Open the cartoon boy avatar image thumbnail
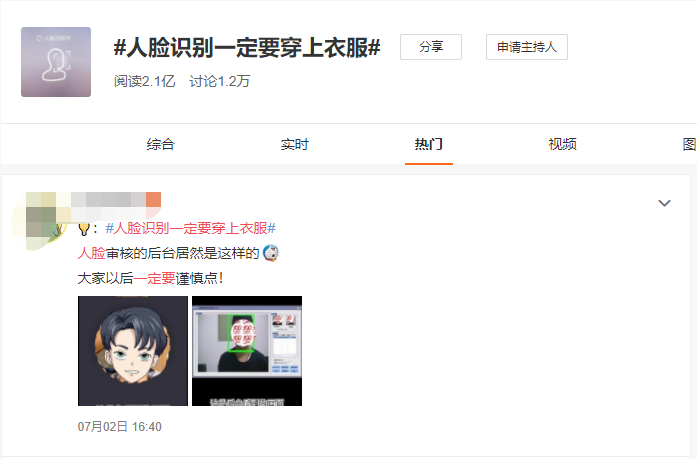697x459 pixels. [x=133, y=351]
